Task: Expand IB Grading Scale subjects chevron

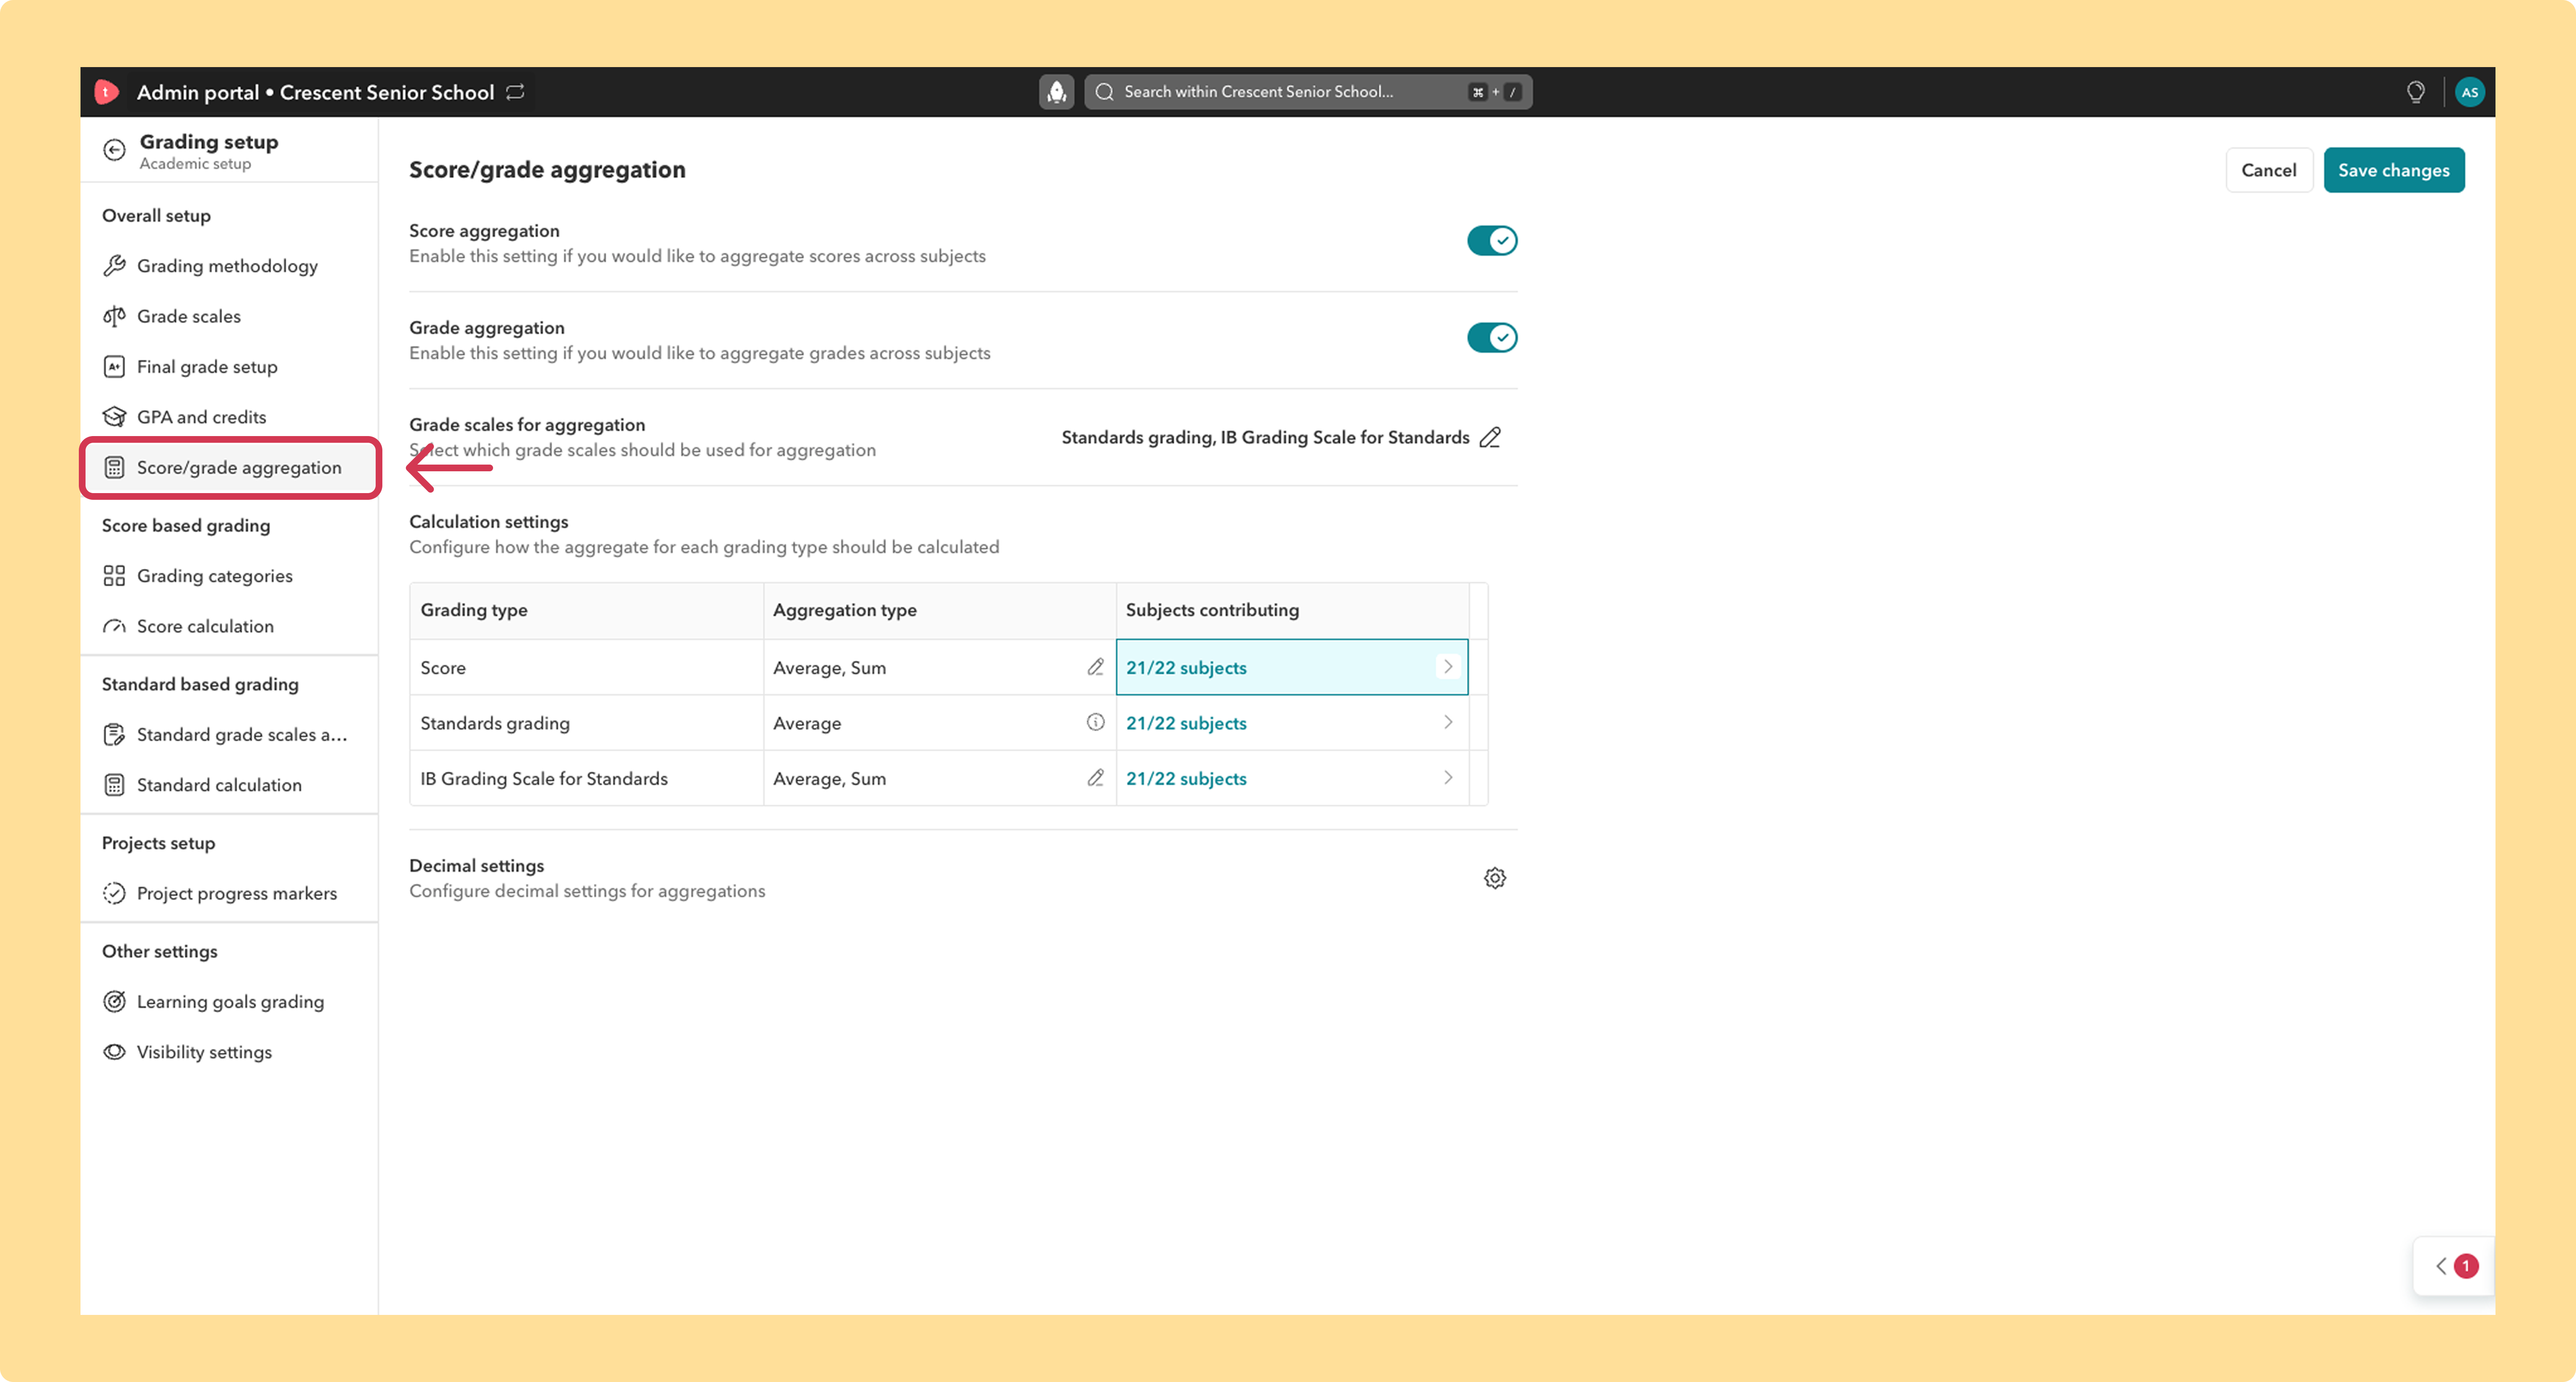Action: 1448,778
